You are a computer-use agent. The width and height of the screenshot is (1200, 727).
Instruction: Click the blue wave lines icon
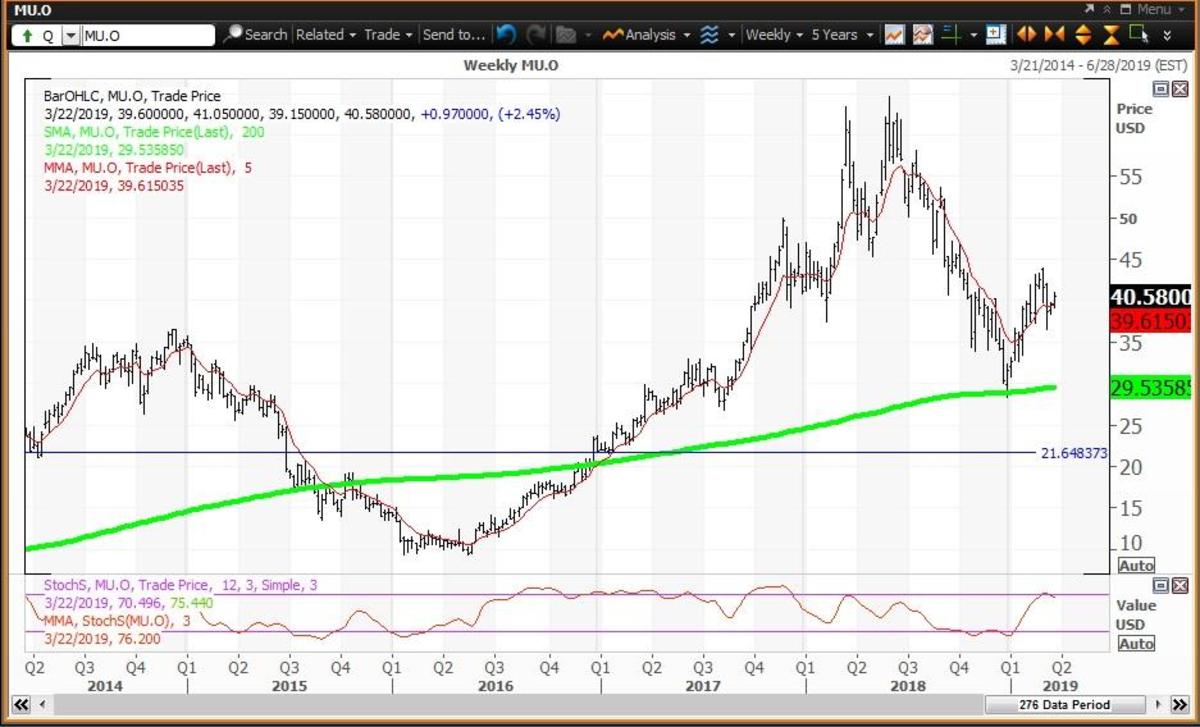(709, 35)
